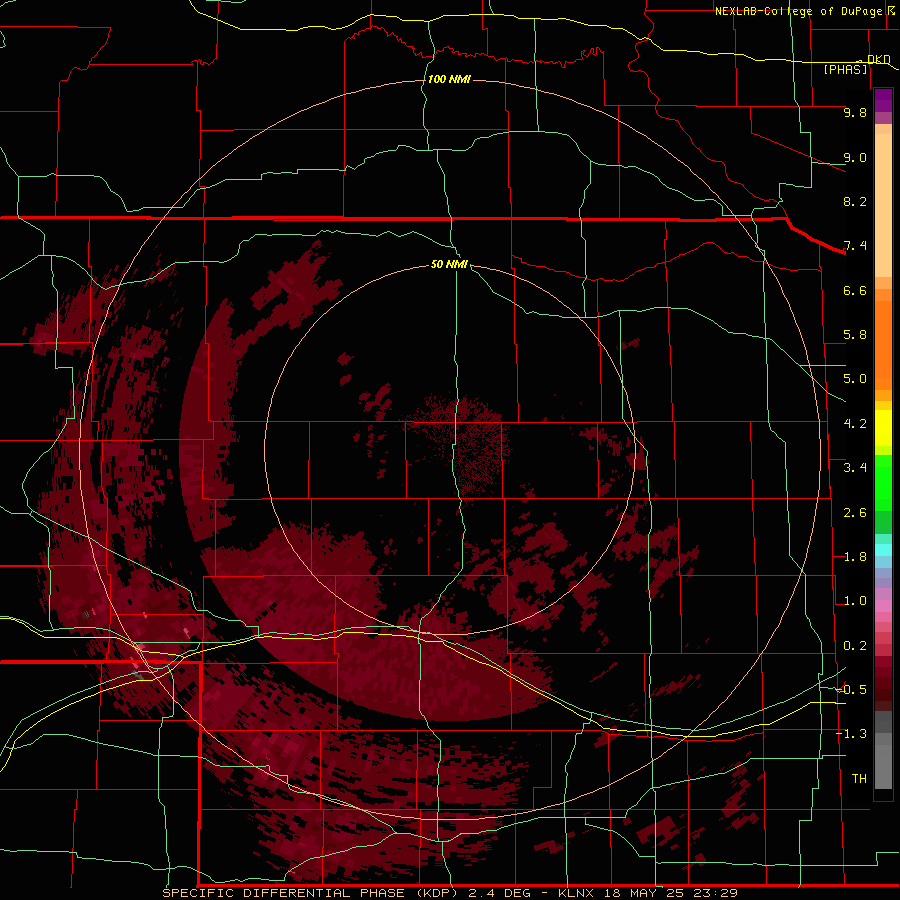Click the 5.8 value on the color scale
The image size is (900, 900).
pyautogui.click(x=855, y=335)
